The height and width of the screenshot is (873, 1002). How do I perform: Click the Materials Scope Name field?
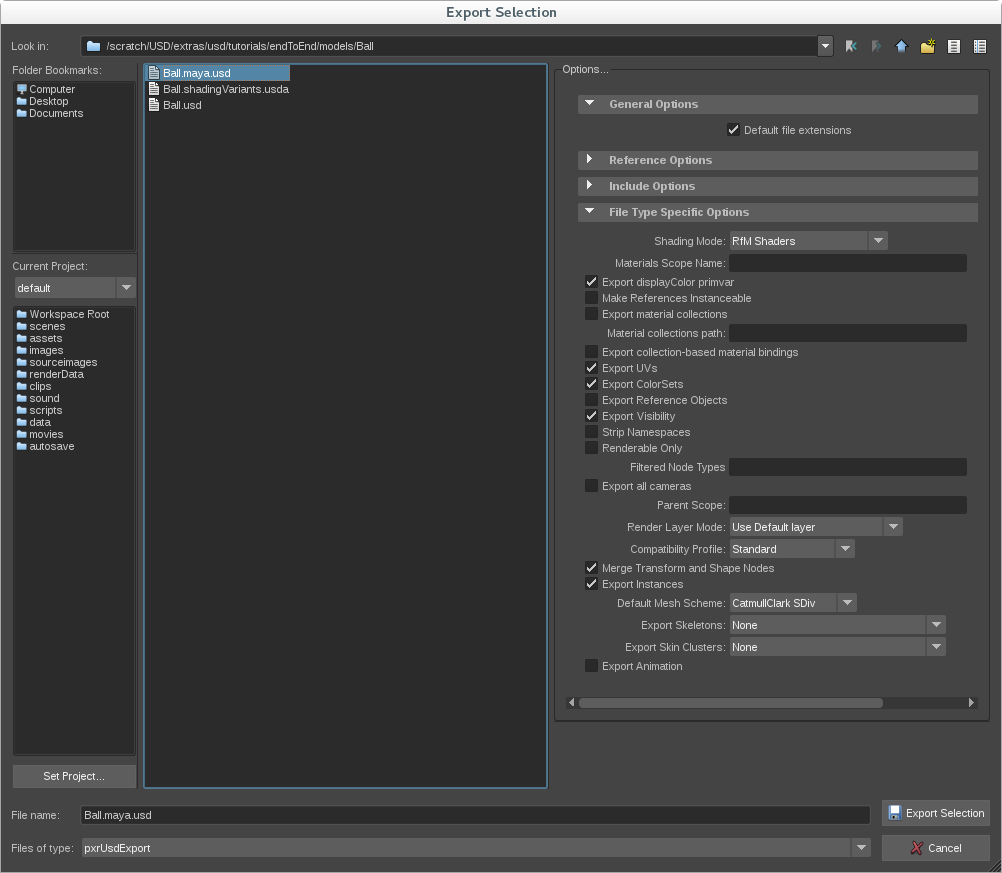point(847,263)
